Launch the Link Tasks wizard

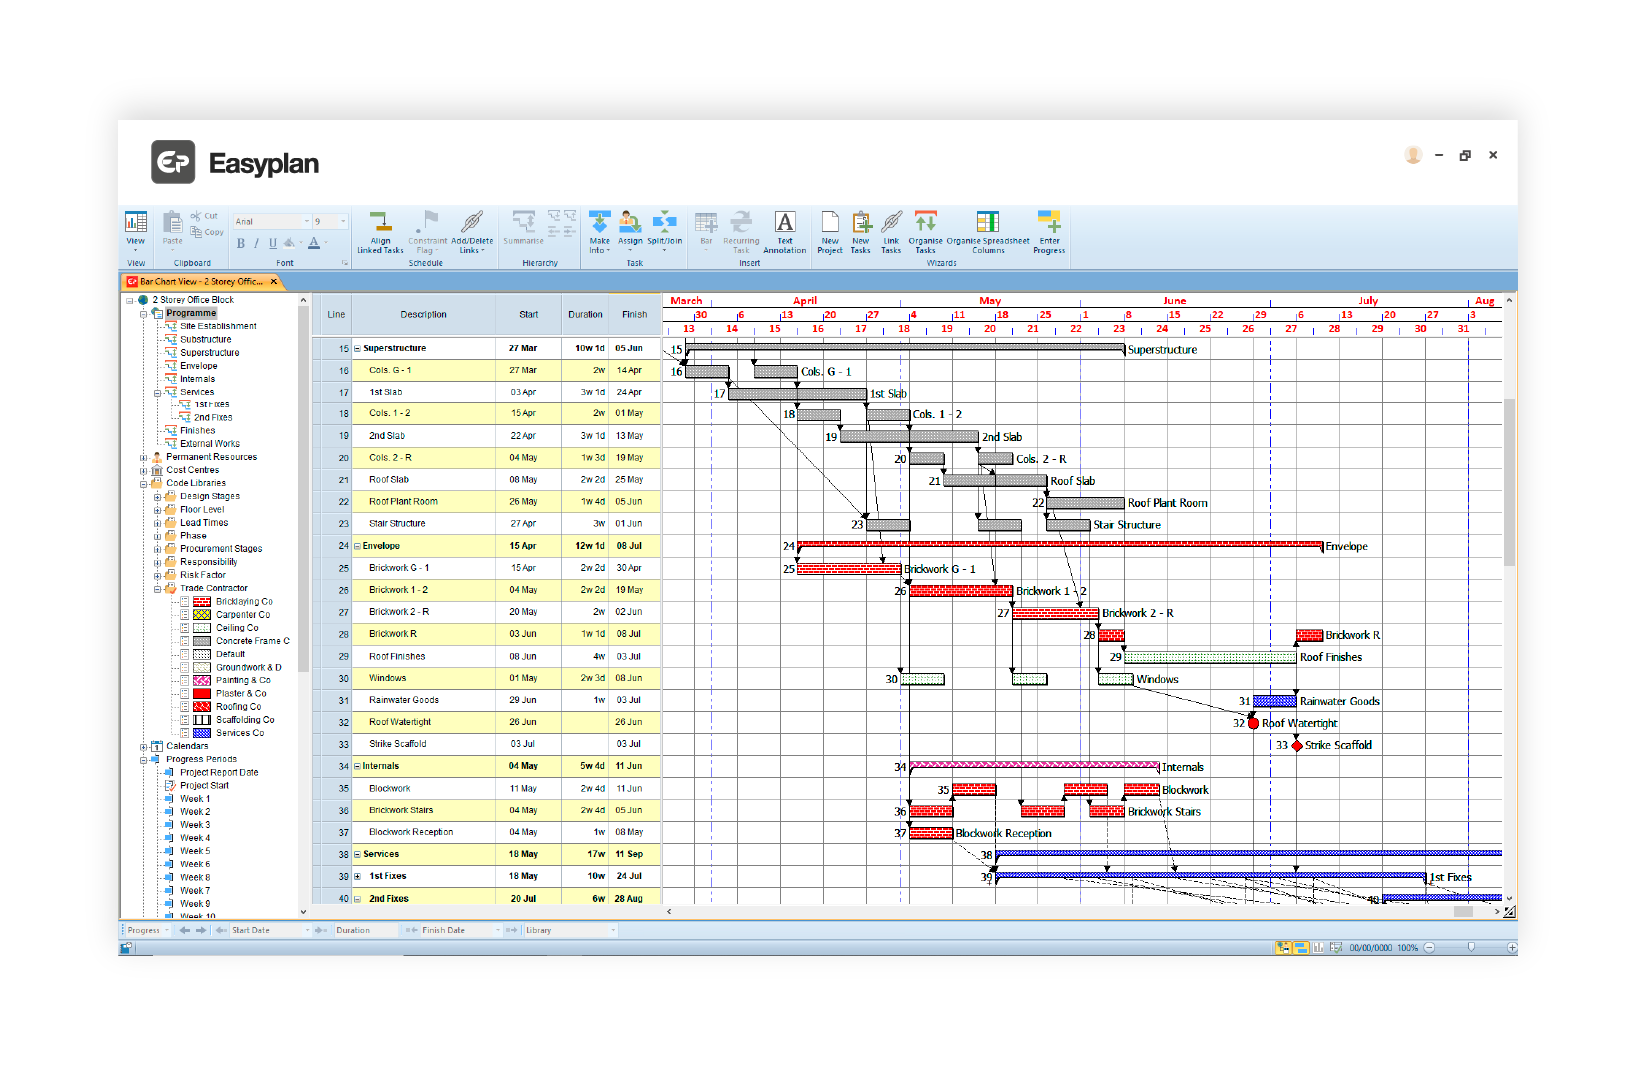click(891, 230)
